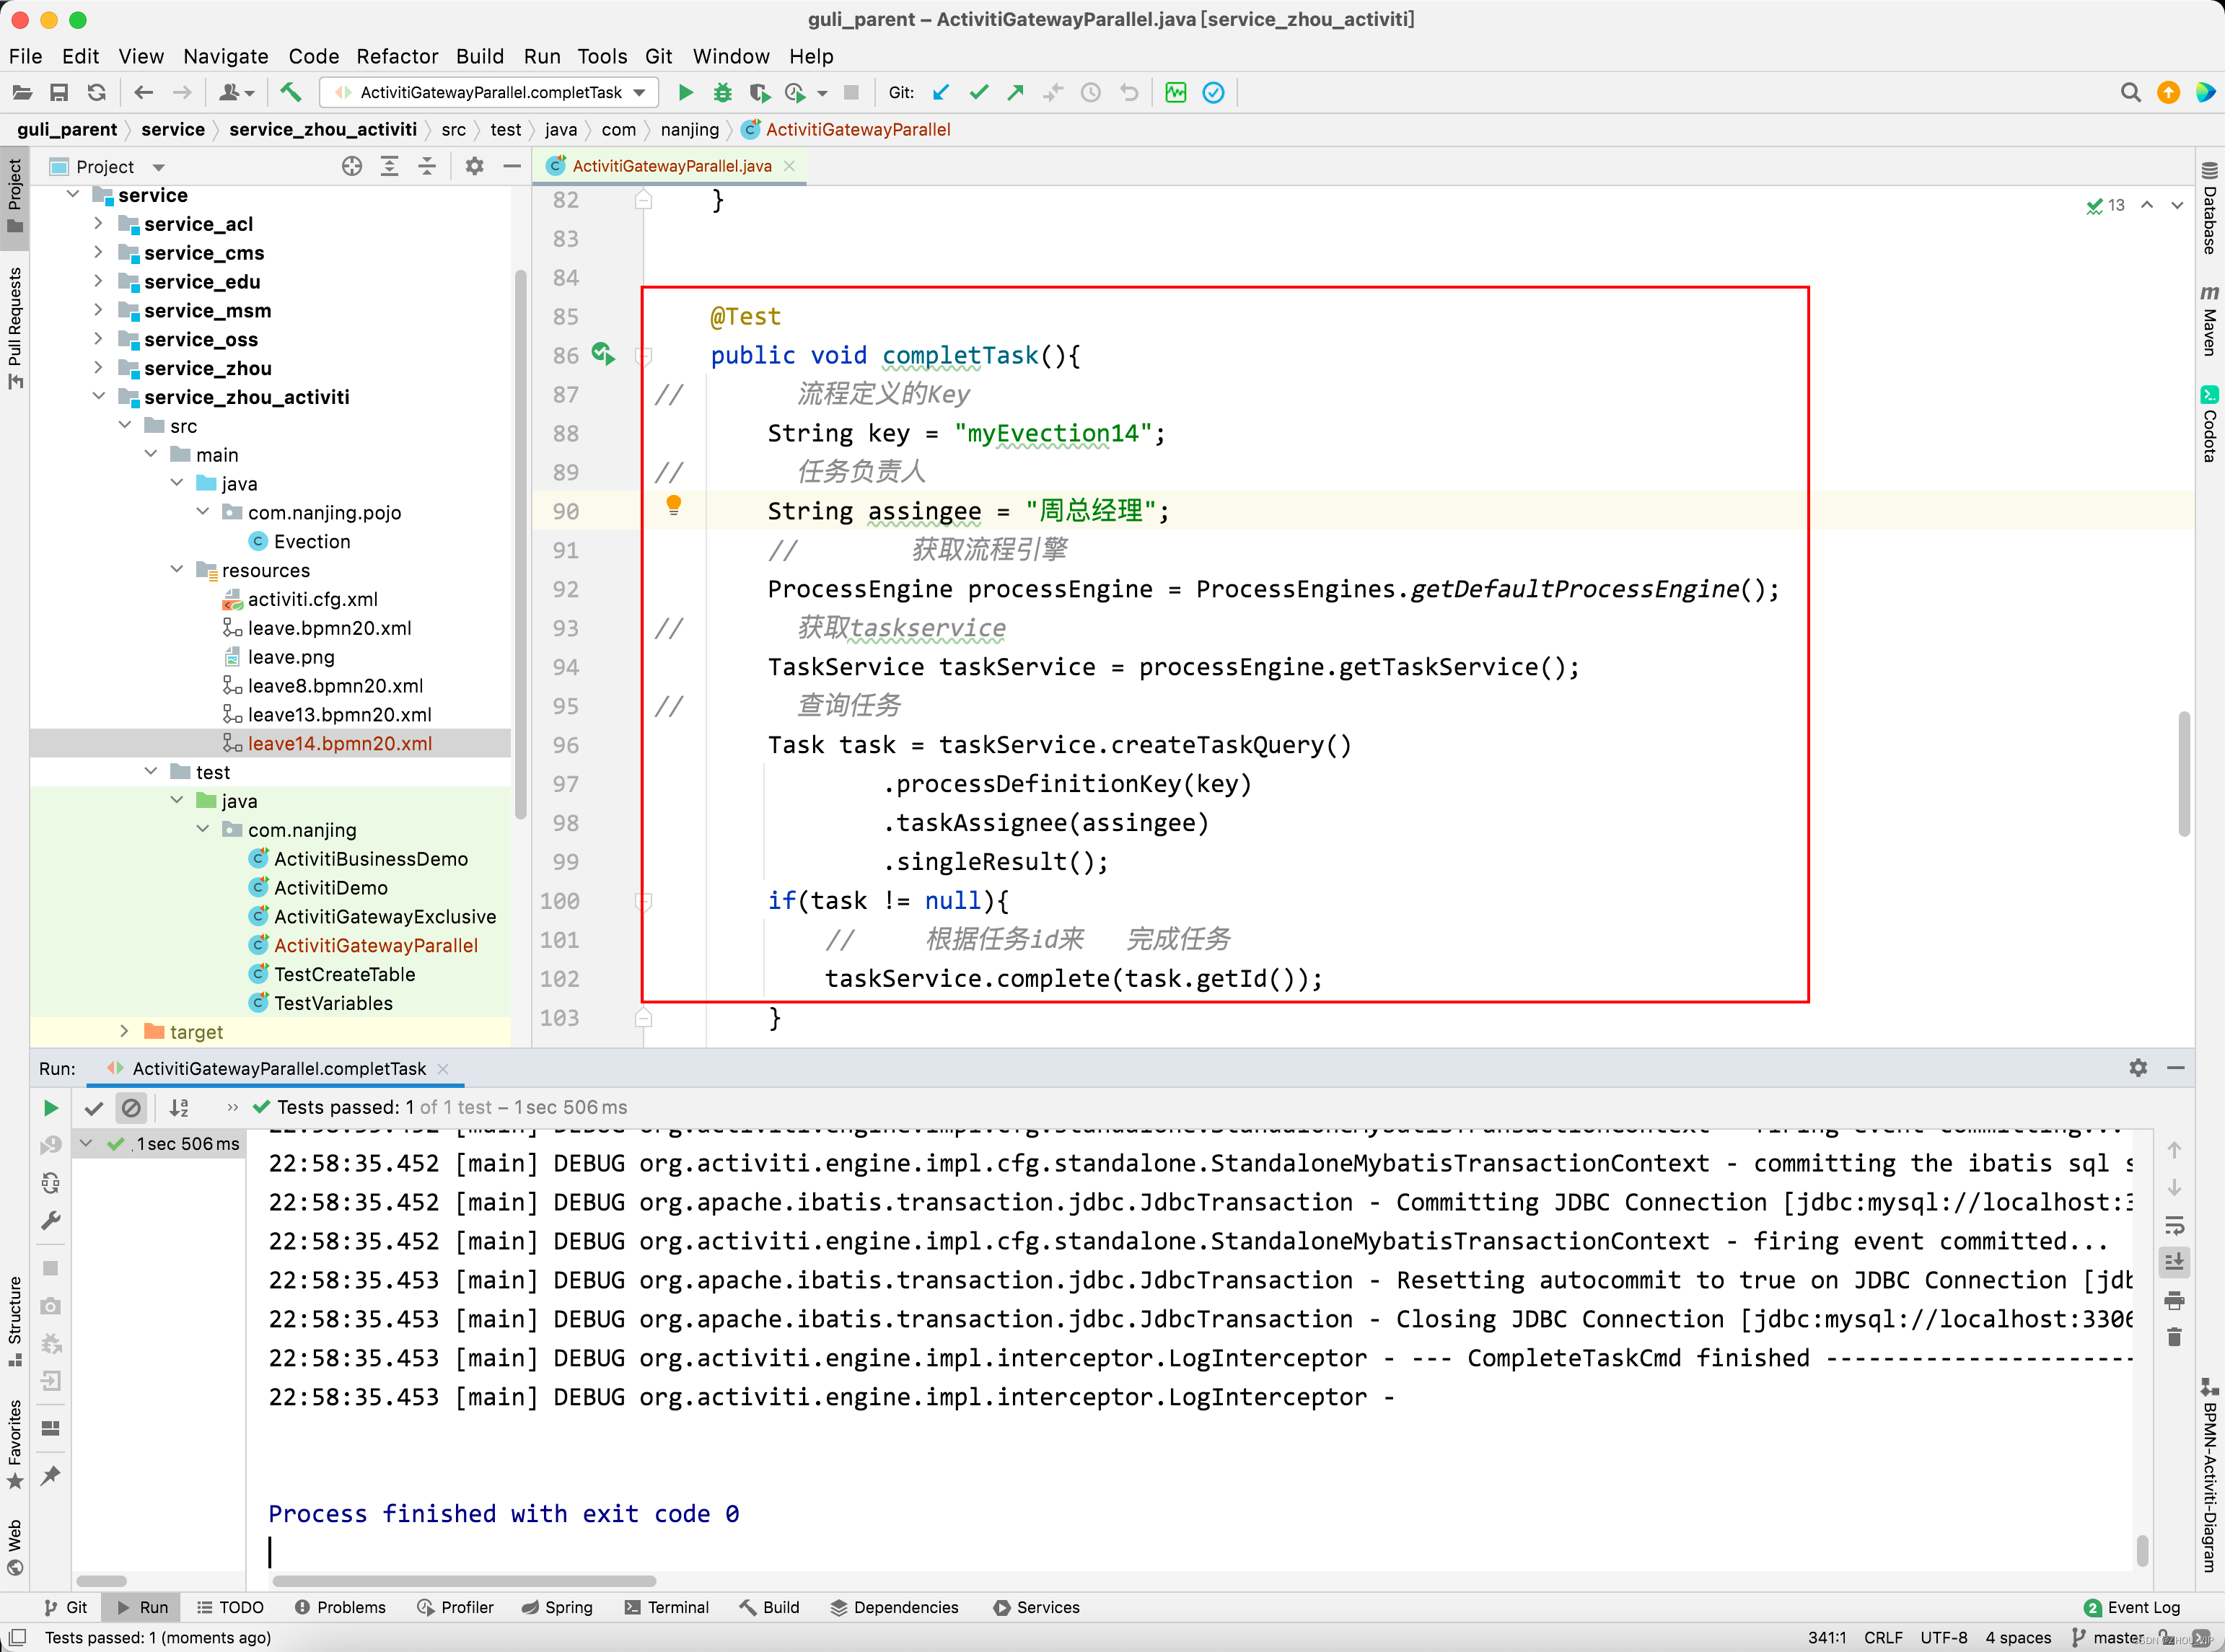Viewport: 2225px width, 1652px height.
Task: Open the Event Log button
Action: point(2131,1607)
